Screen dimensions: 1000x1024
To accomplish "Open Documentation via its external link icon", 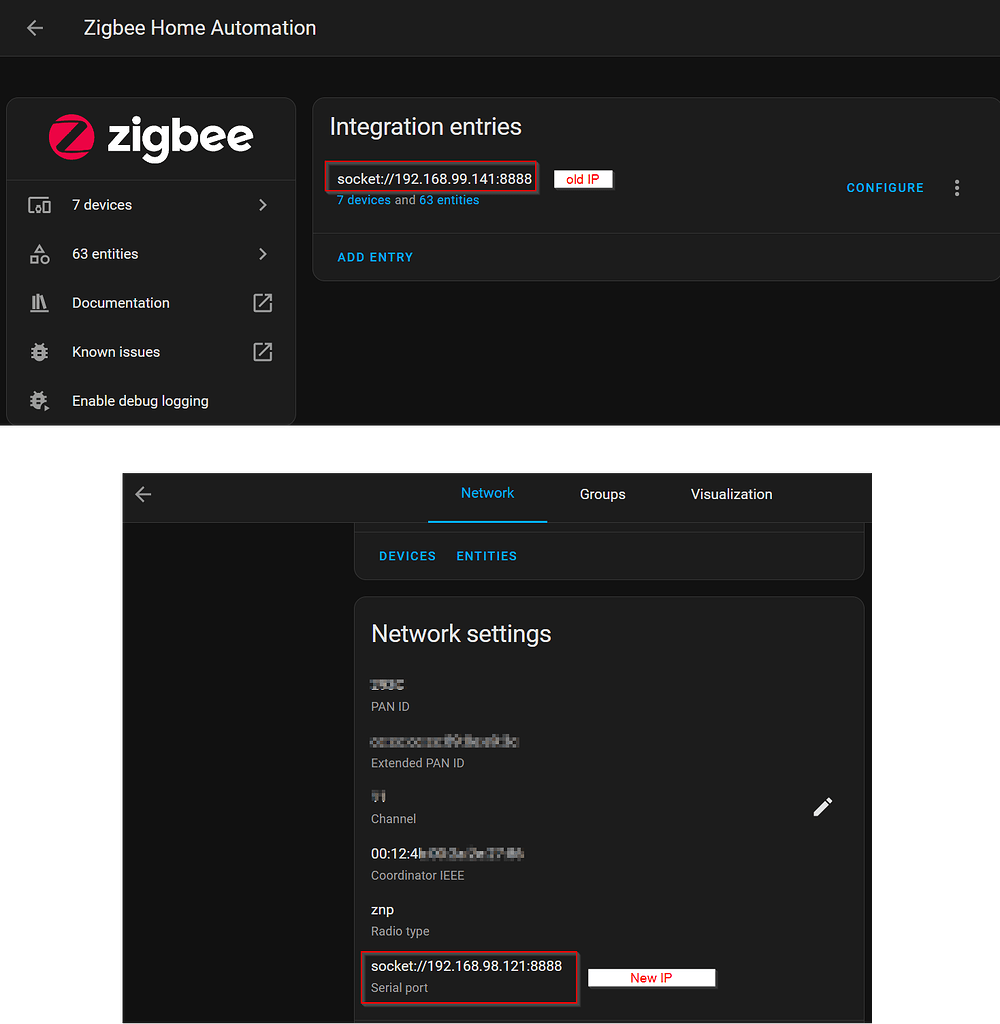I will click(262, 303).
